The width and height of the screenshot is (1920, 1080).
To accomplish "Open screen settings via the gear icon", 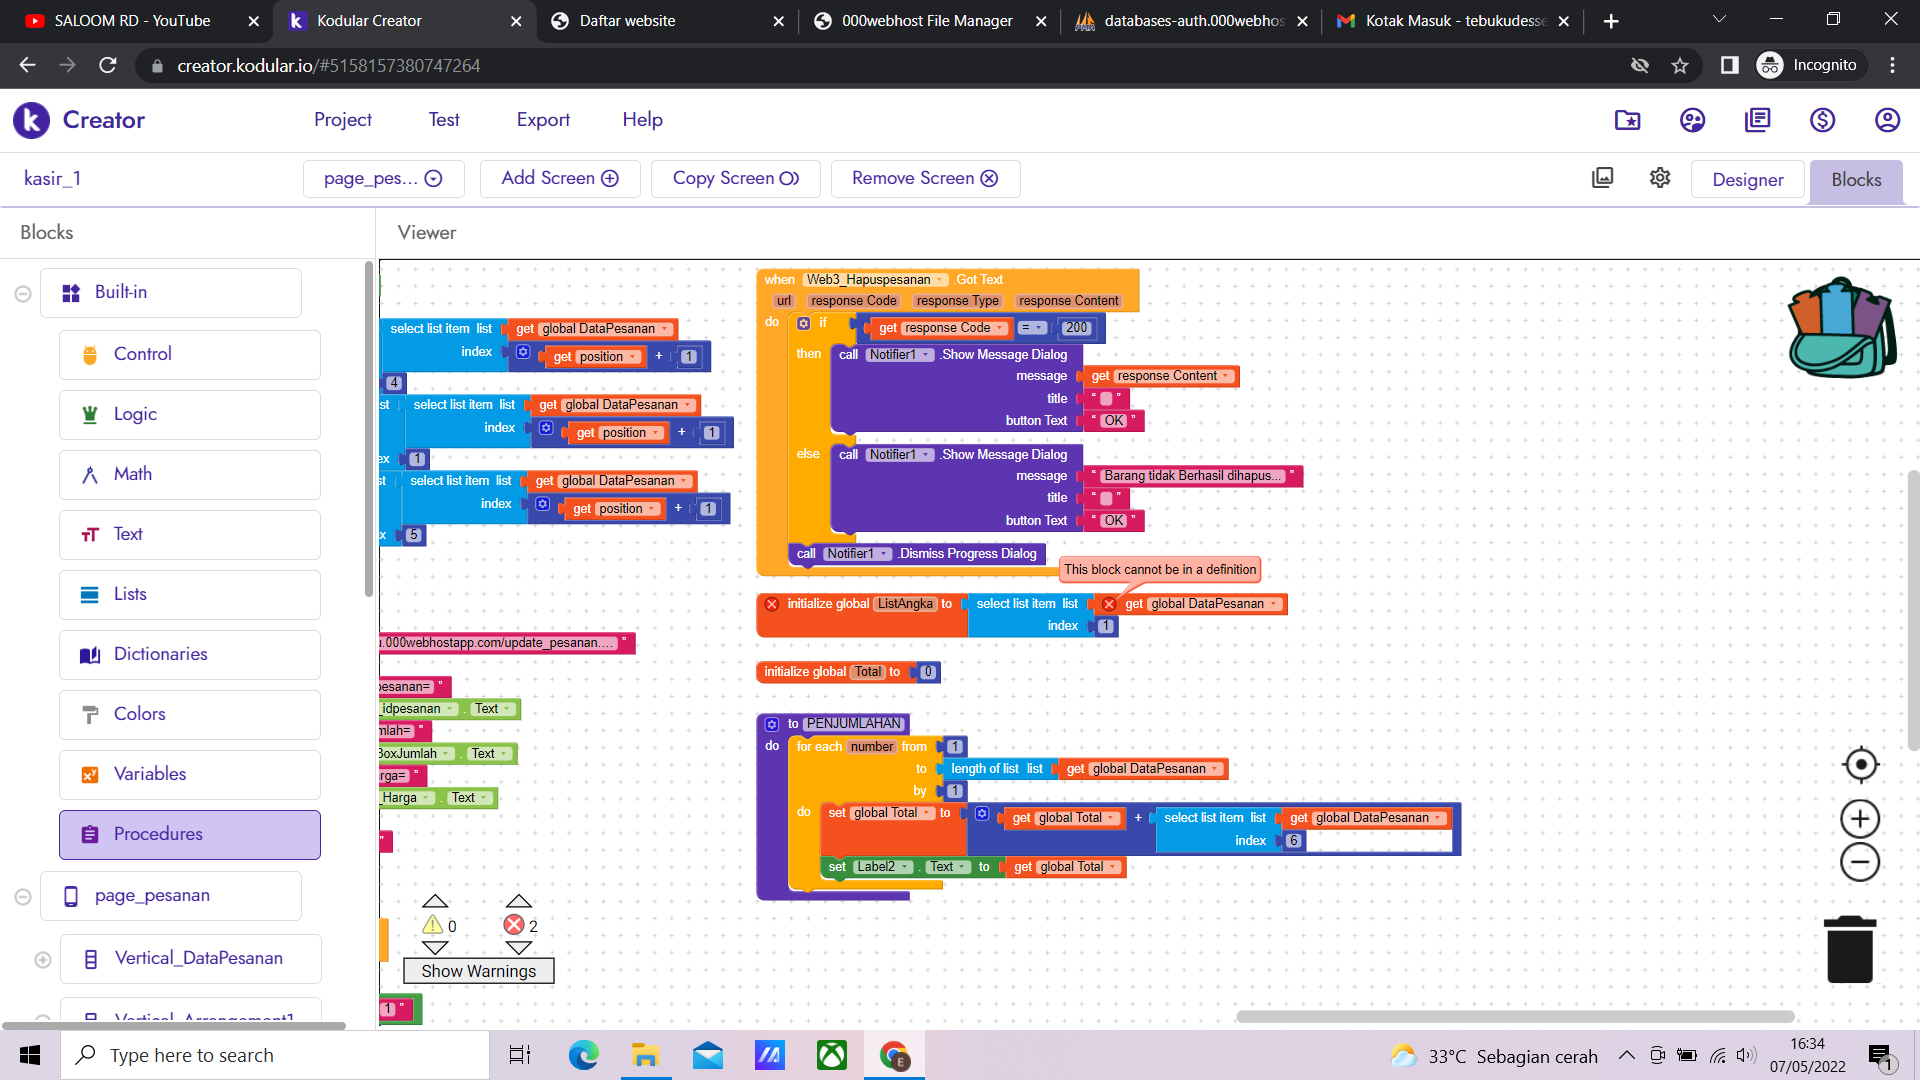I will point(1659,178).
